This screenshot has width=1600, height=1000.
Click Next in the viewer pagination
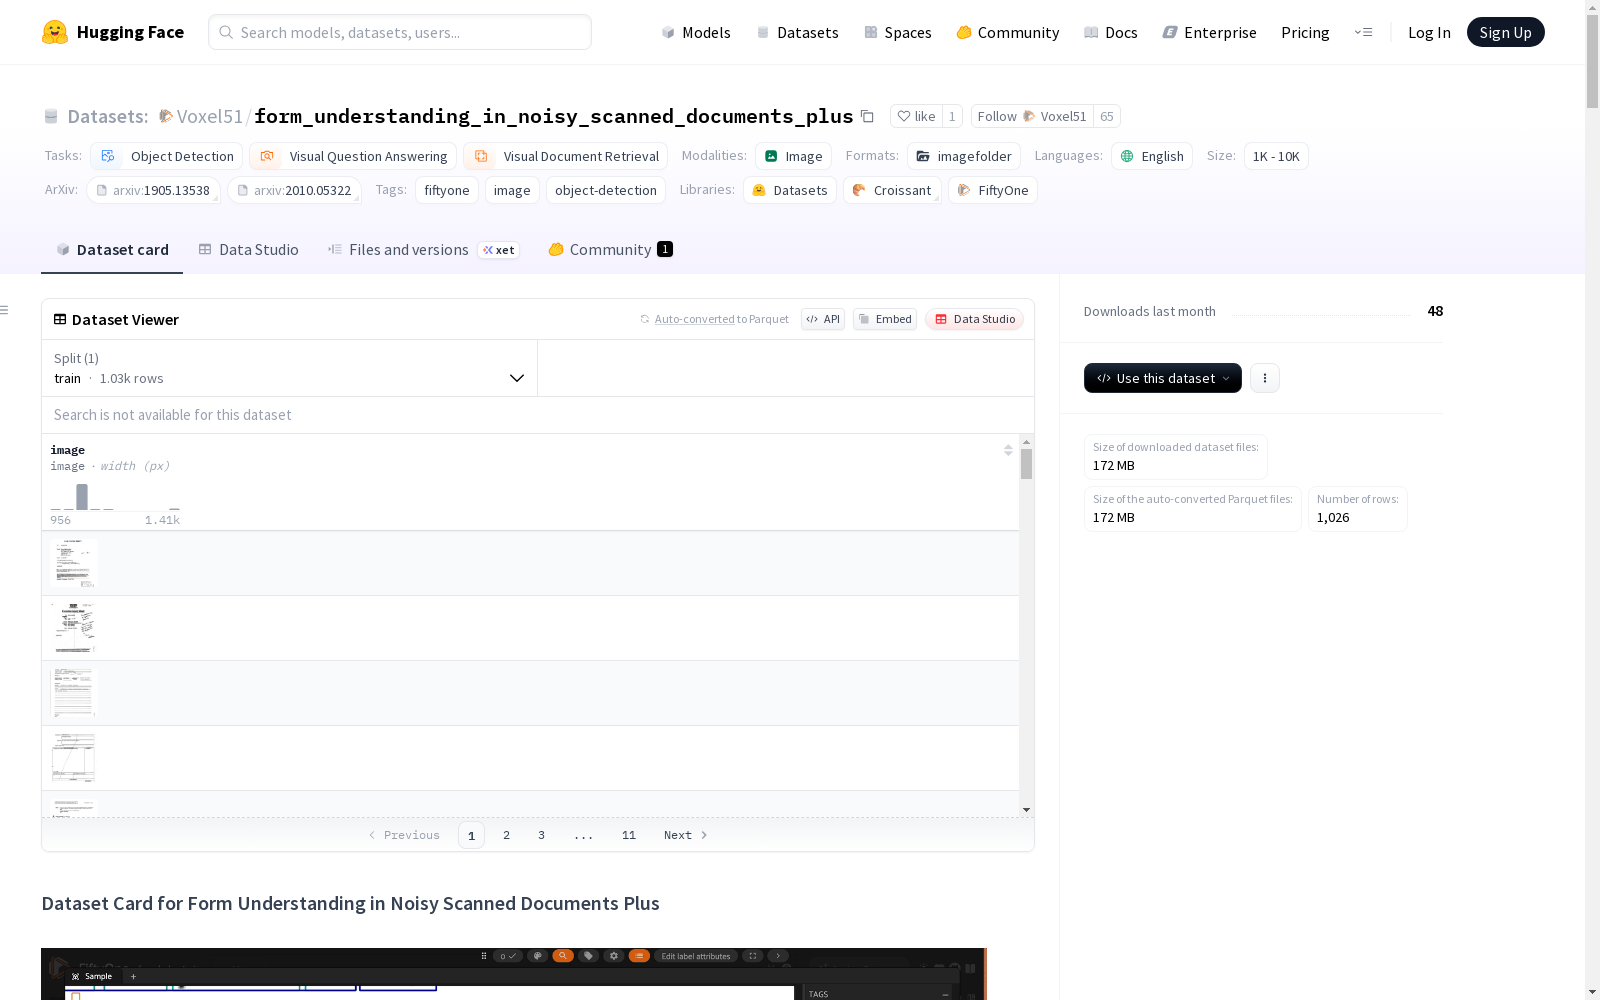[x=686, y=835]
